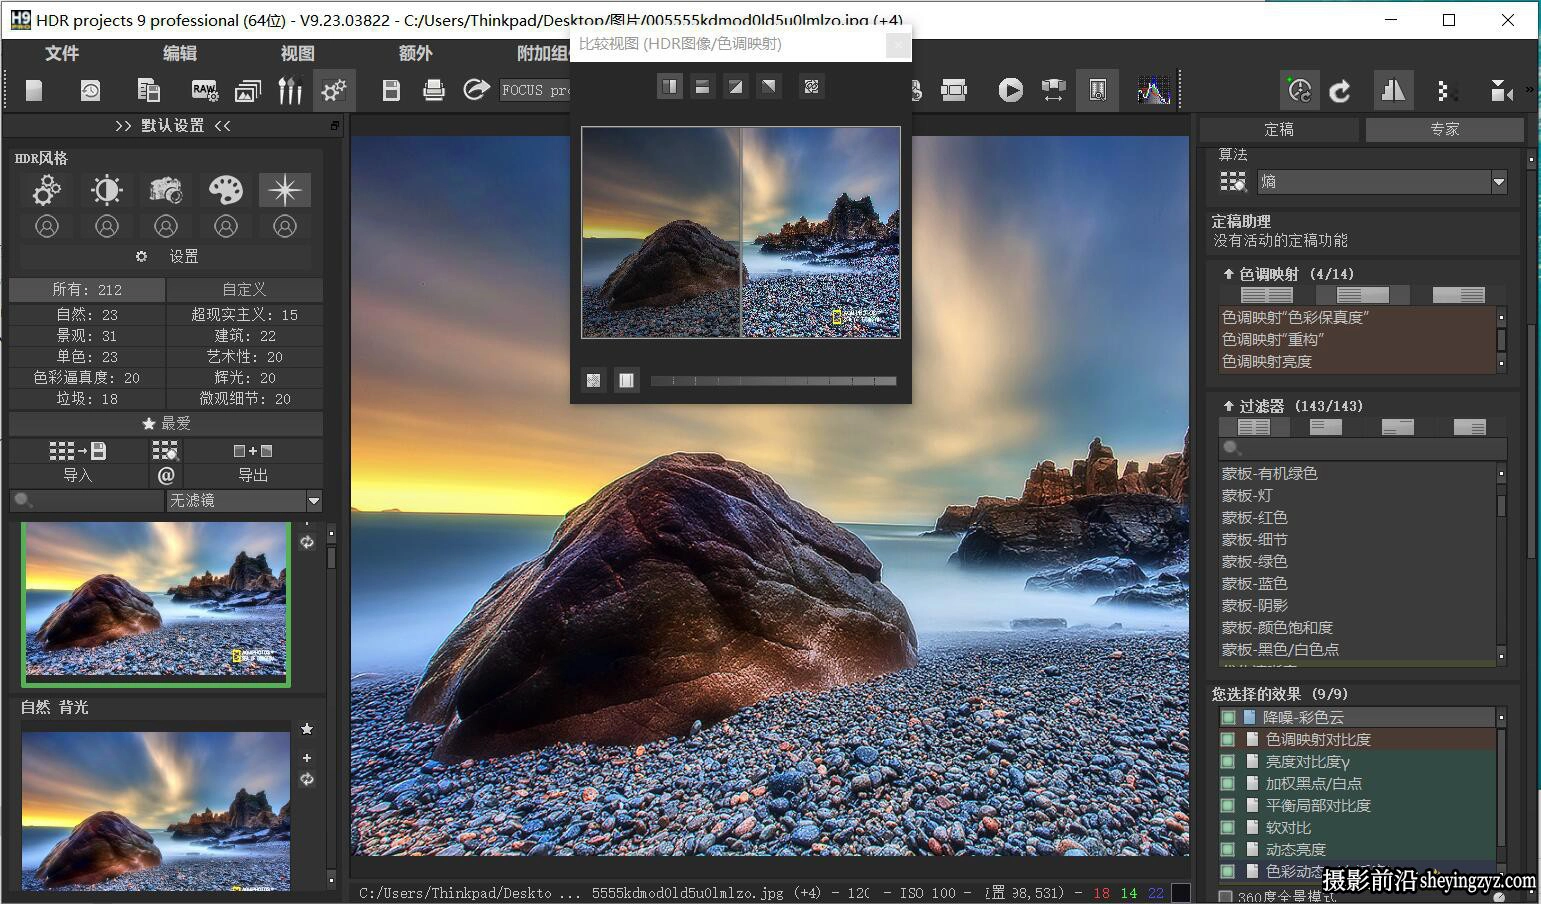This screenshot has height=904, width=1541.
Task: Show 所有: 212 presets category
Action: pos(87,290)
